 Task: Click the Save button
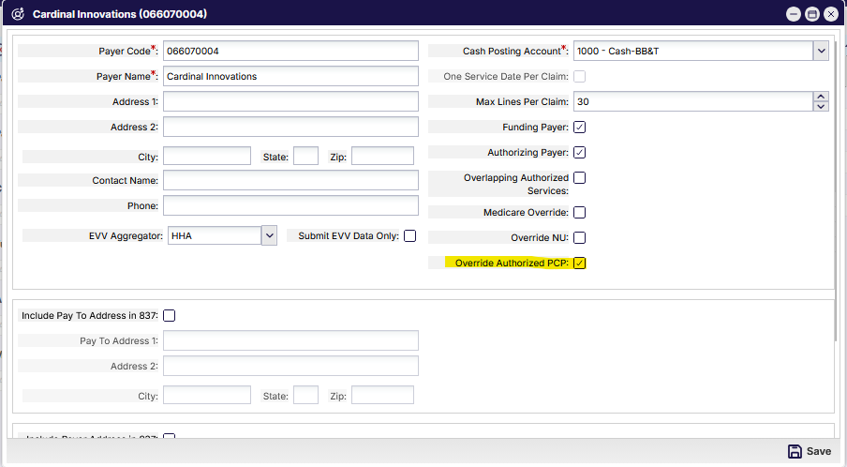tap(809, 451)
